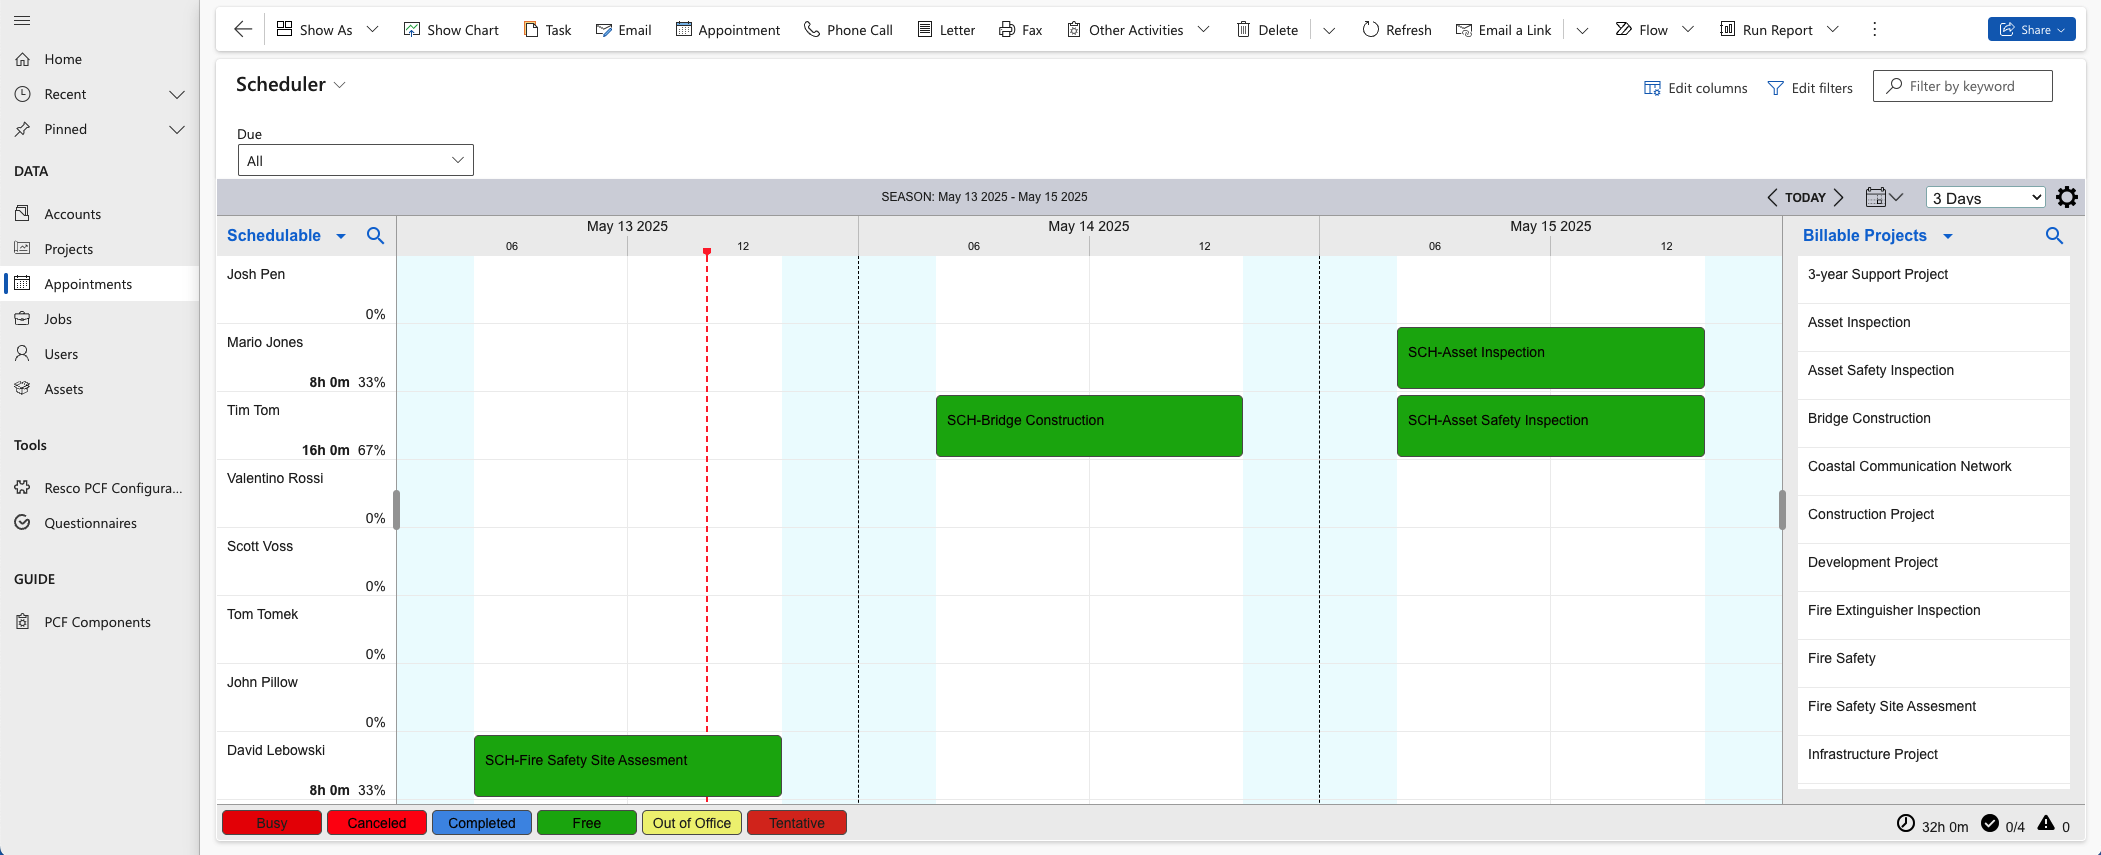Click the Canceled legend swatch
2101x855 pixels.
click(377, 823)
